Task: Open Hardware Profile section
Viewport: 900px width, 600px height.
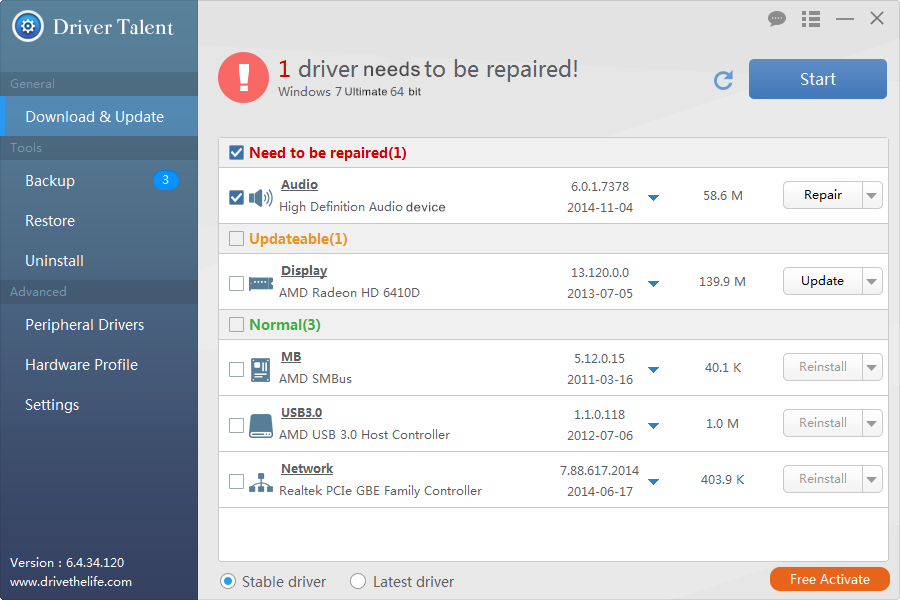Action: (x=99, y=365)
